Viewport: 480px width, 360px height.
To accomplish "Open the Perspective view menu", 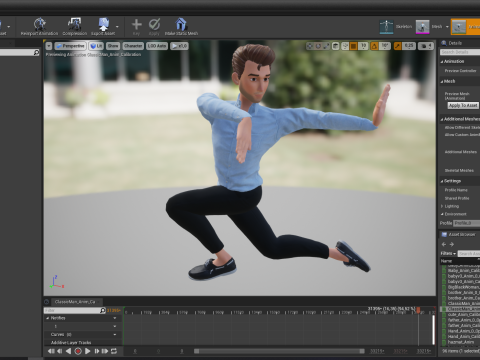I will 70,46.
